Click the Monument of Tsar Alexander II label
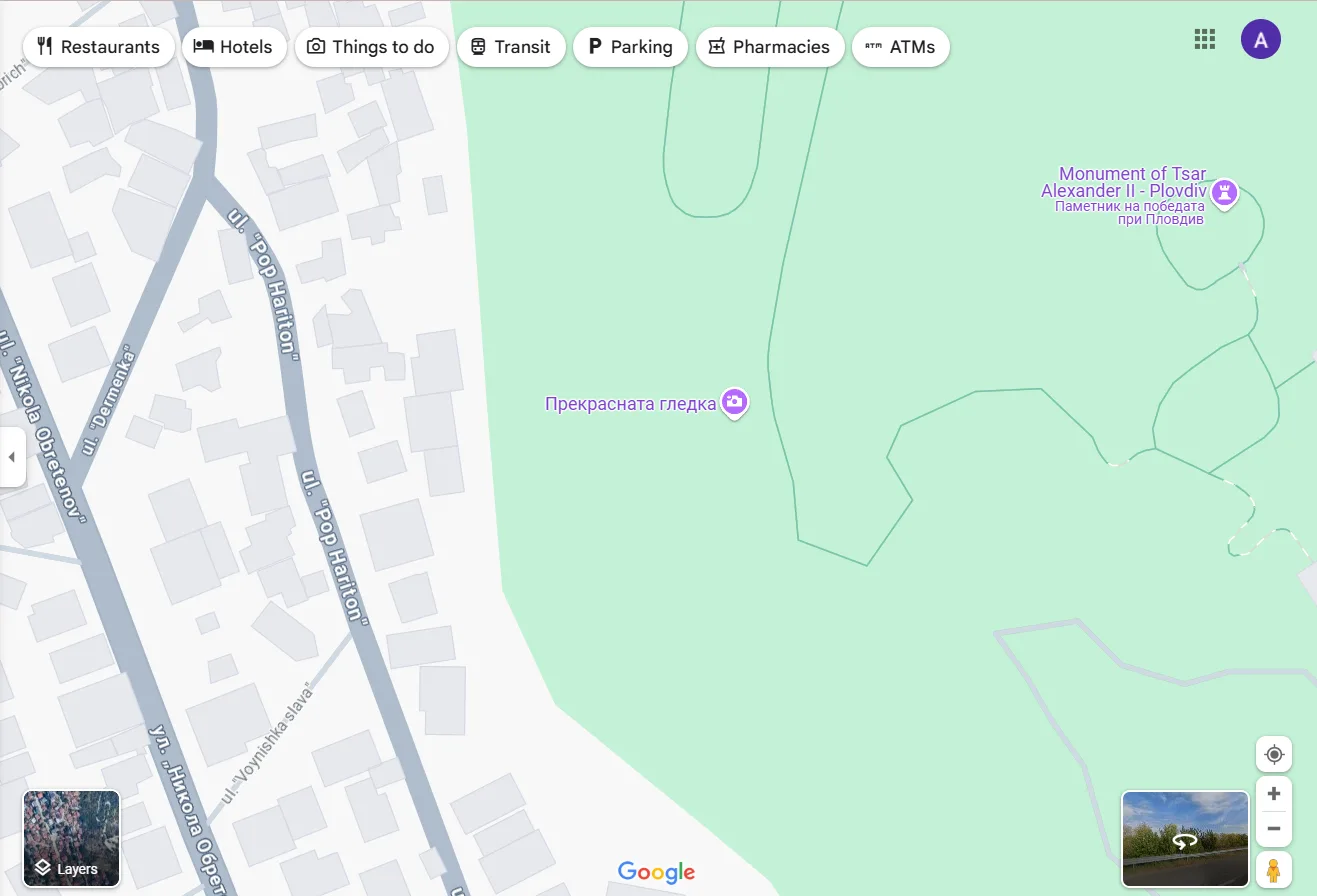This screenshot has width=1317, height=896. click(1124, 182)
